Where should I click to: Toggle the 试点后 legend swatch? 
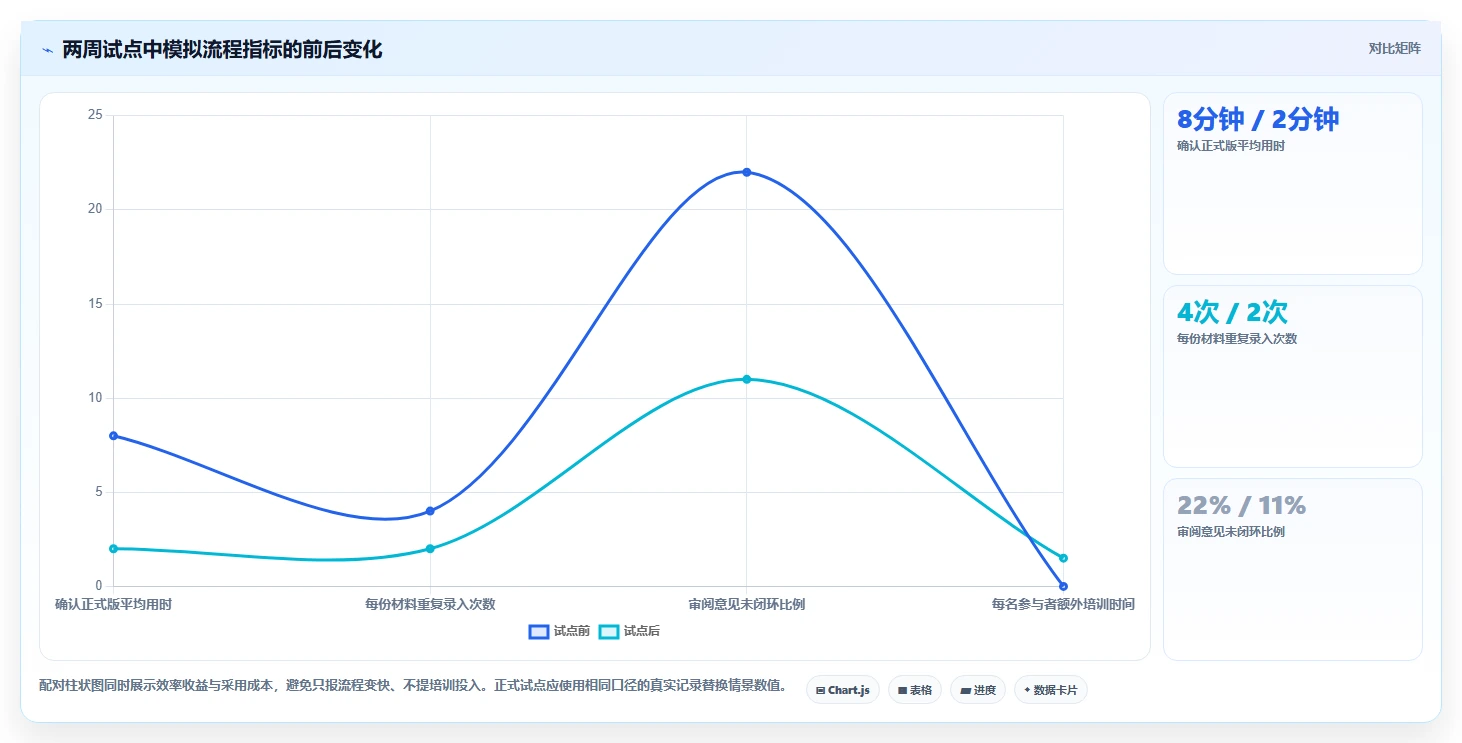click(x=609, y=631)
